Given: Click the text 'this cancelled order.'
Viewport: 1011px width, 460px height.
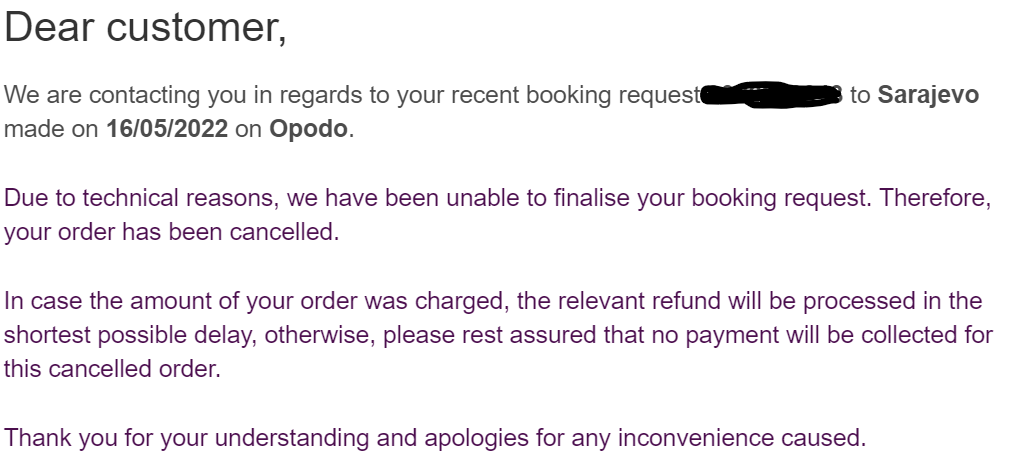Looking at the screenshot, I should click(x=112, y=370).
